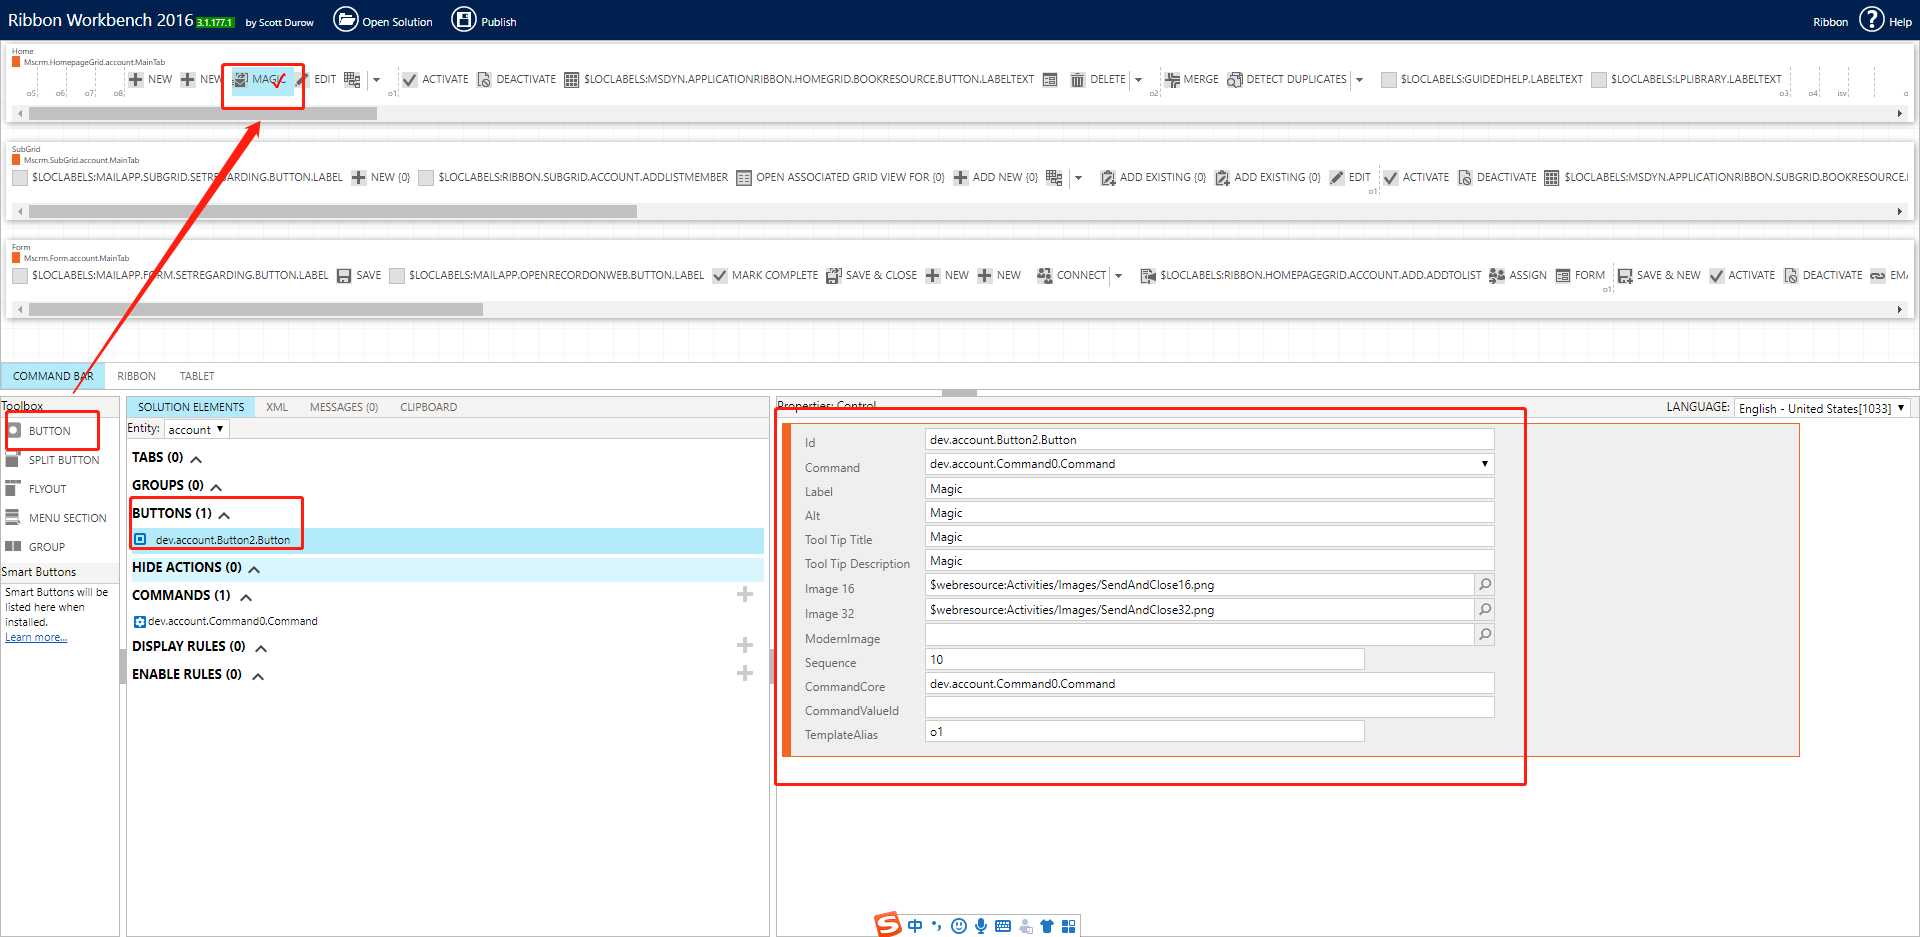The image size is (1920, 937).
Task: Open the dropdown arrow next to CONNECT
Action: [x=1118, y=276]
